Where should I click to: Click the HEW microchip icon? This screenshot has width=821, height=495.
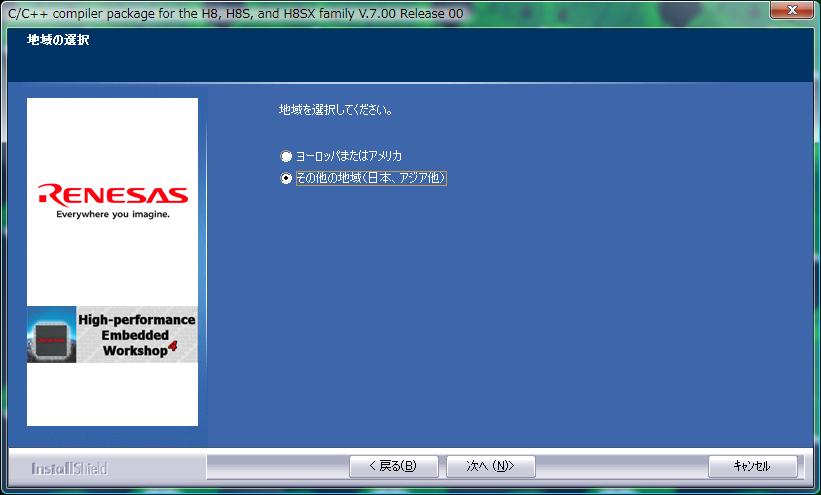(52, 335)
